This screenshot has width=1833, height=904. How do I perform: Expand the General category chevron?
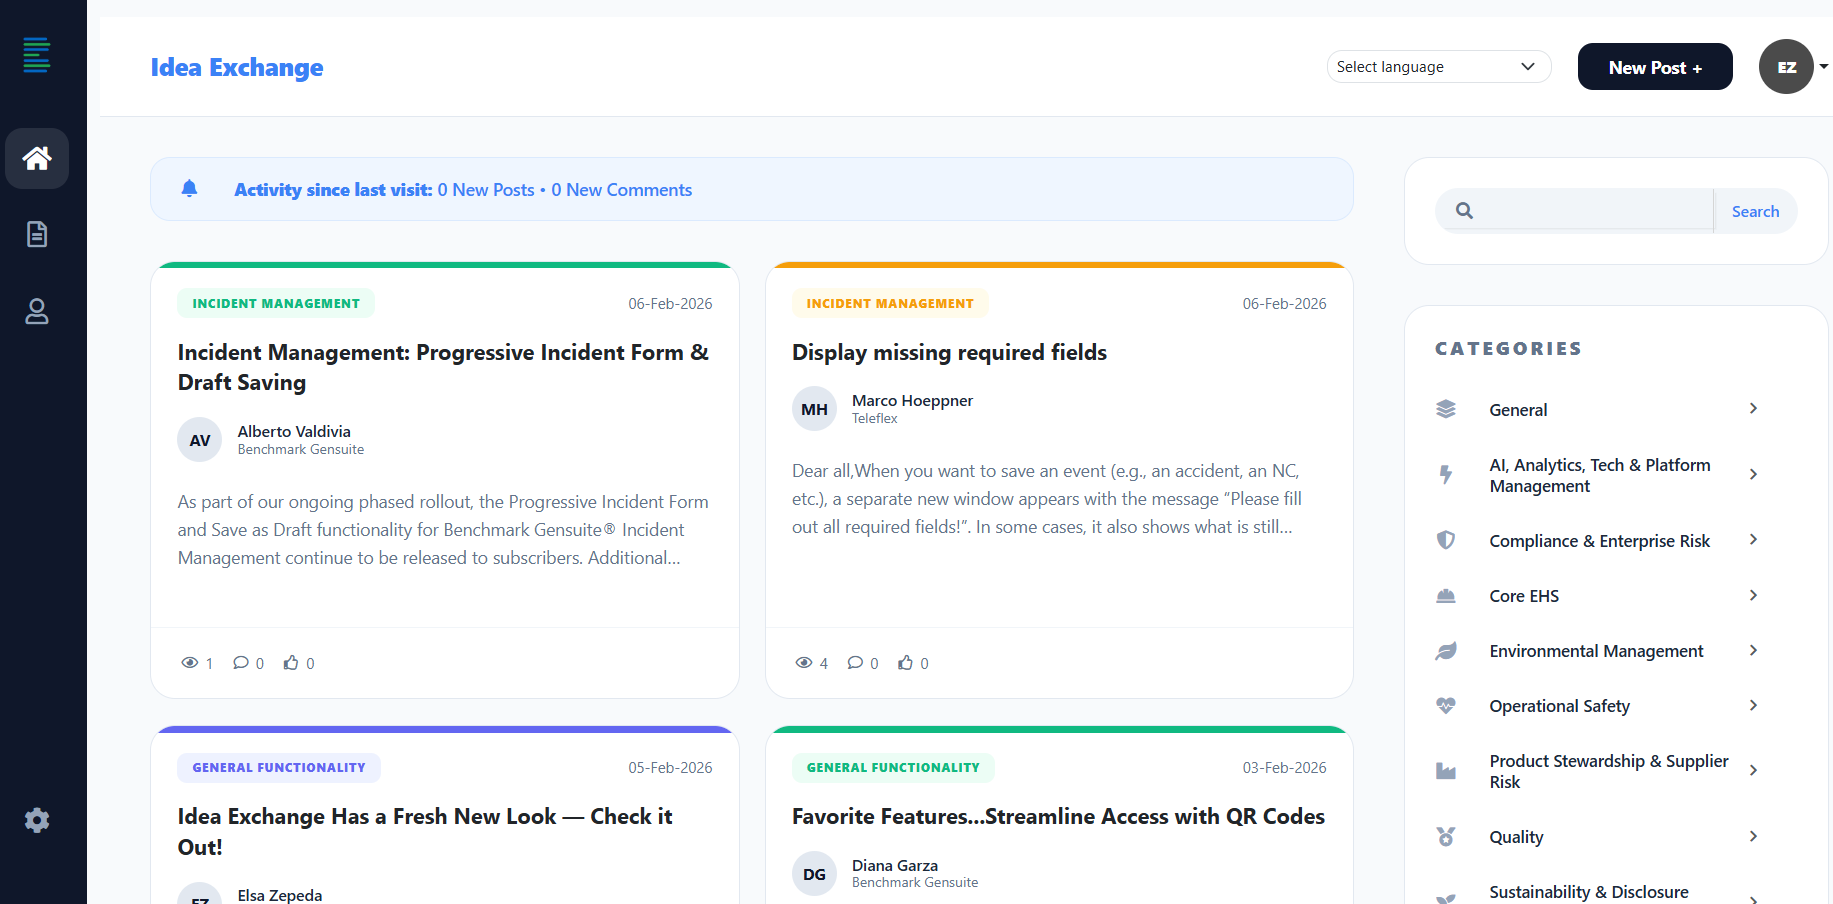(x=1753, y=409)
